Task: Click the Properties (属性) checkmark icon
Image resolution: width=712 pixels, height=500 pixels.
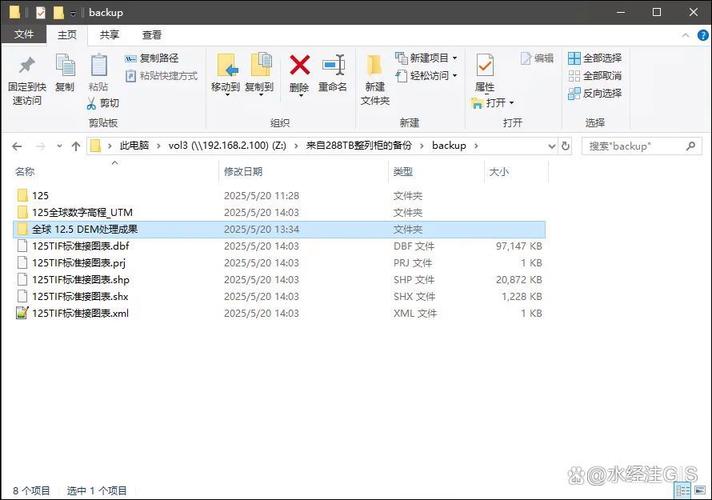Action: (485, 65)
